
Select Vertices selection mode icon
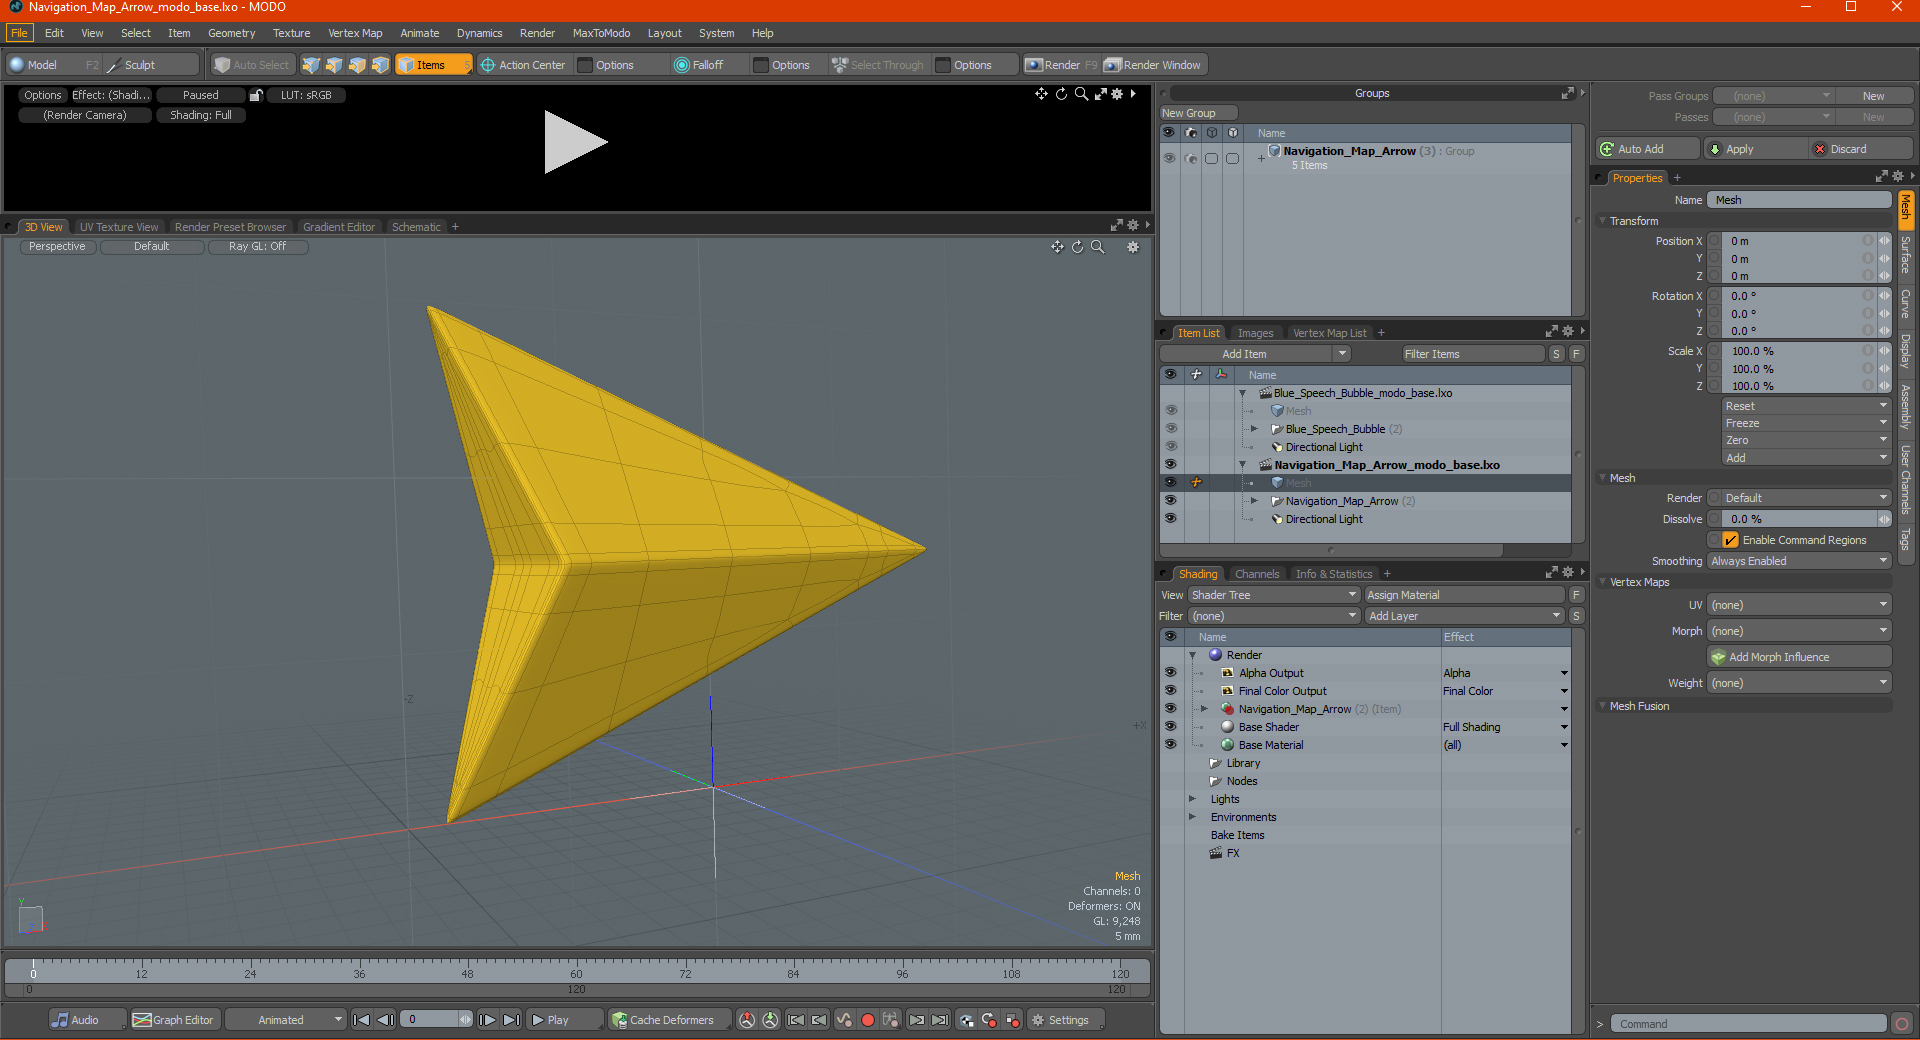(x=311, y=65)
